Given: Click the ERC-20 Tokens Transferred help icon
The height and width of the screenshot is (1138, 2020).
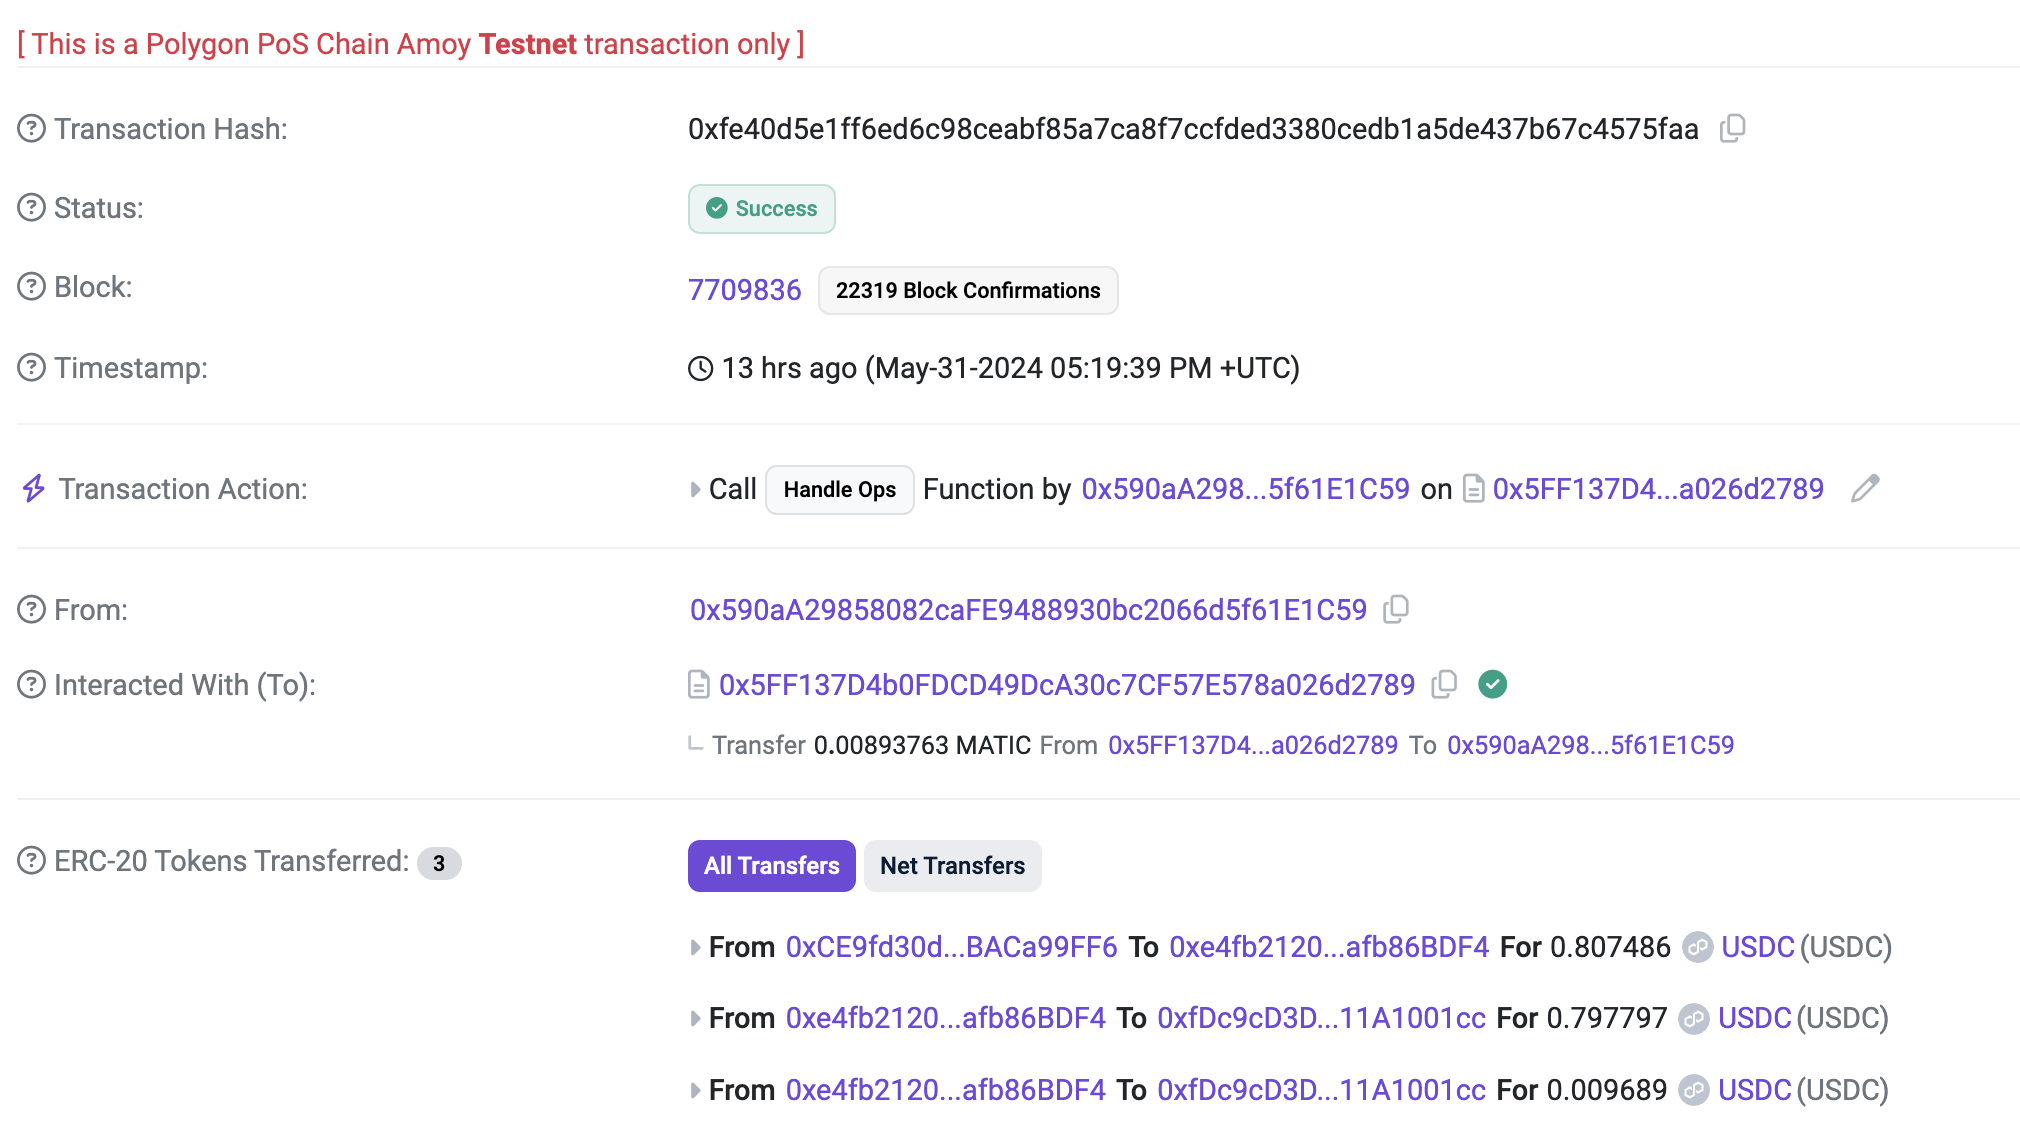Looking at the screenshot, I should 32,861.
